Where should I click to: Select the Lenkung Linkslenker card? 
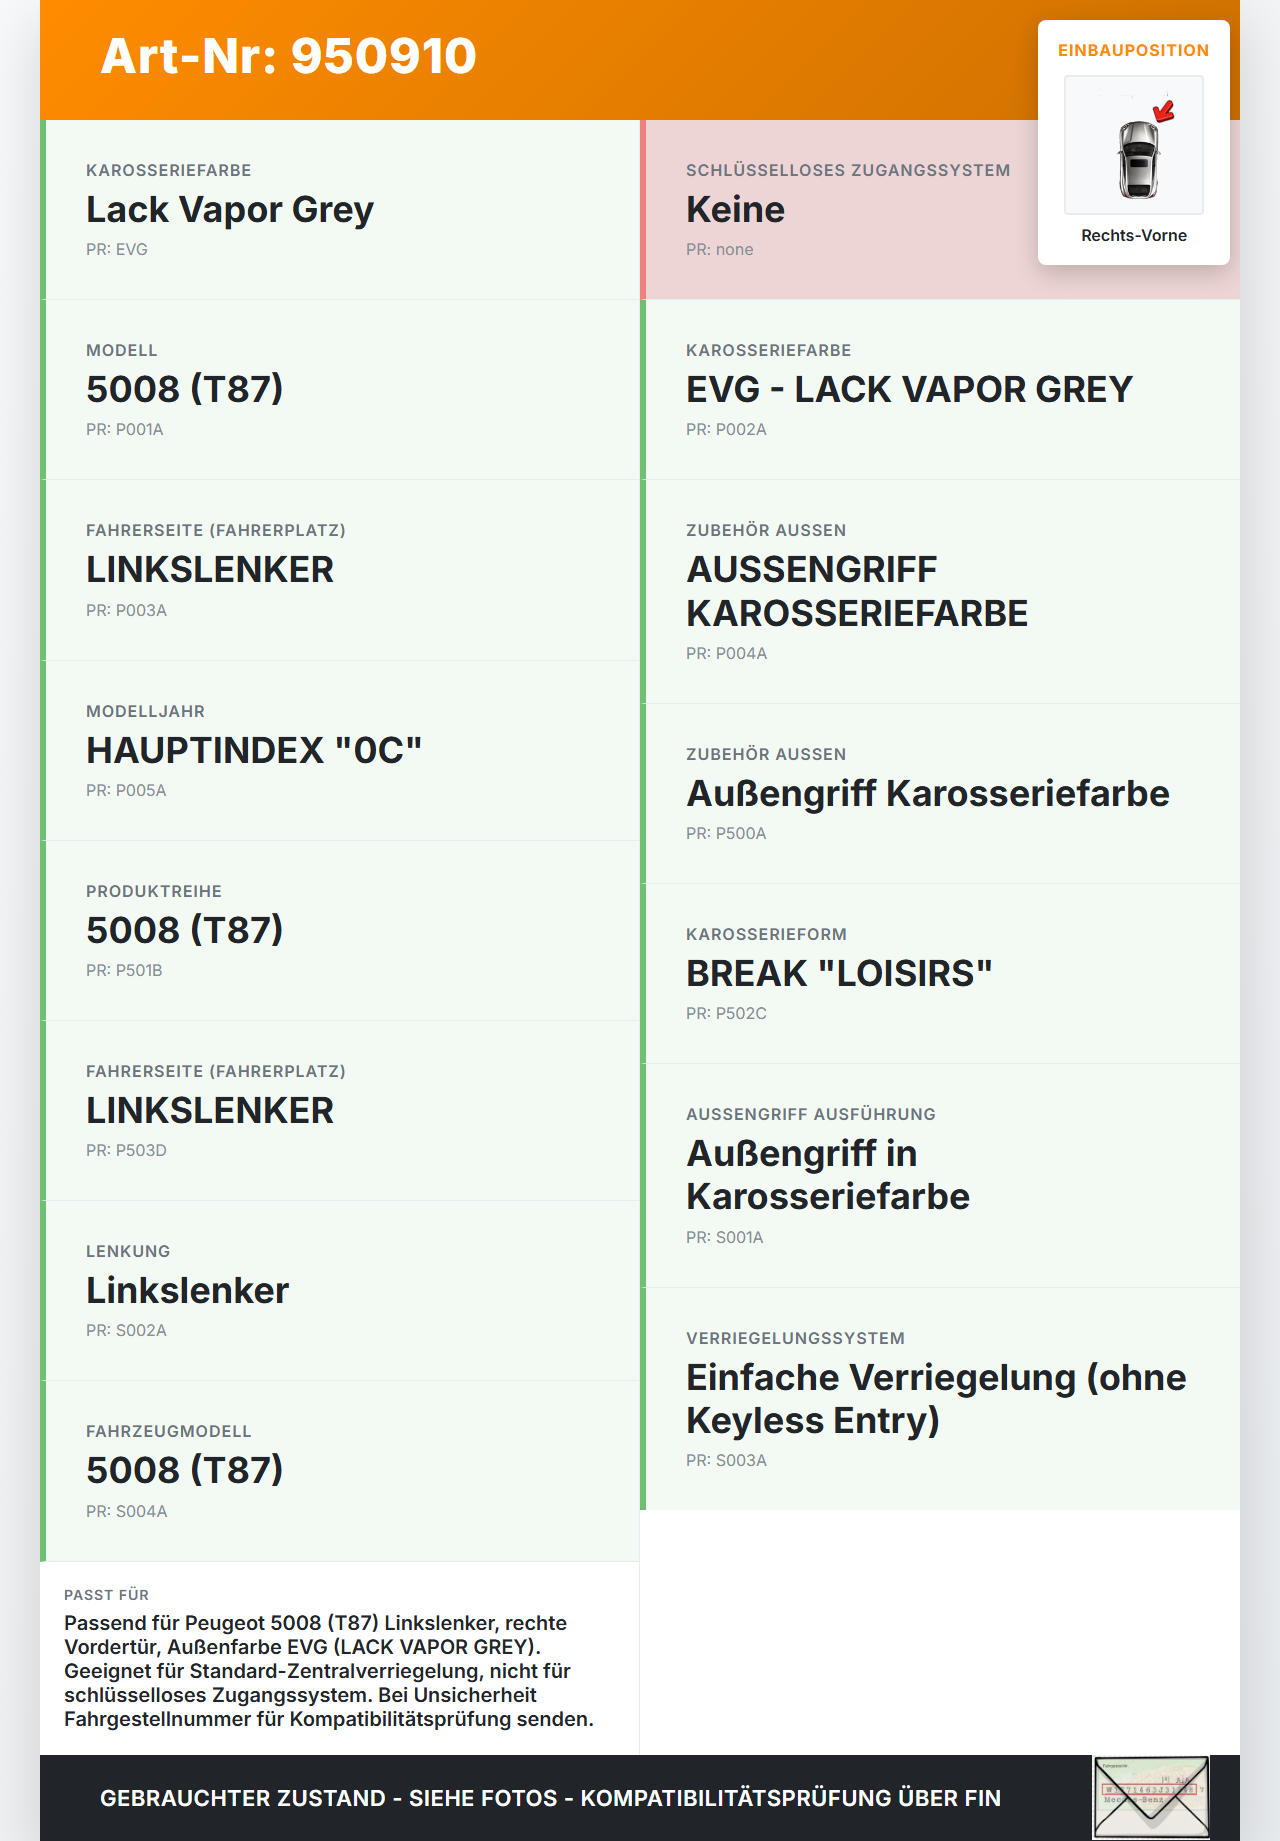(x=340, y=1290)
